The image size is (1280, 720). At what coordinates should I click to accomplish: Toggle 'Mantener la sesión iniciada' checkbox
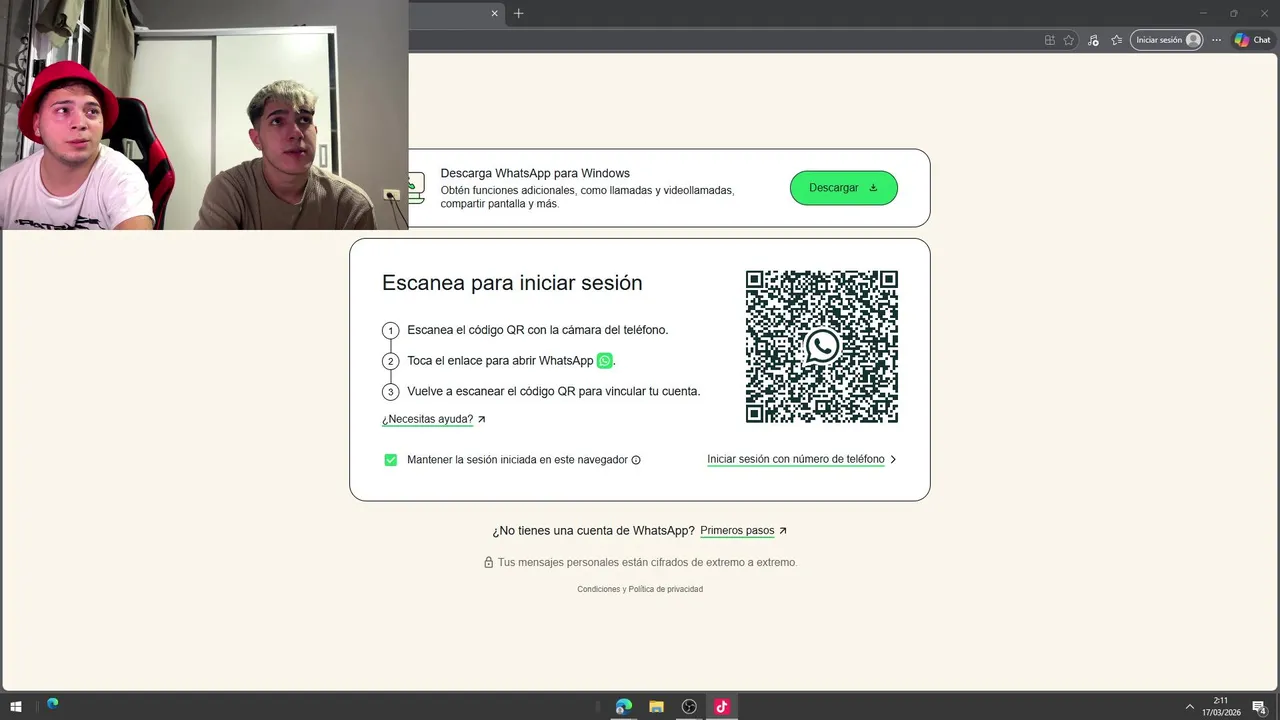pyautogui.click(x=391, y=460)
